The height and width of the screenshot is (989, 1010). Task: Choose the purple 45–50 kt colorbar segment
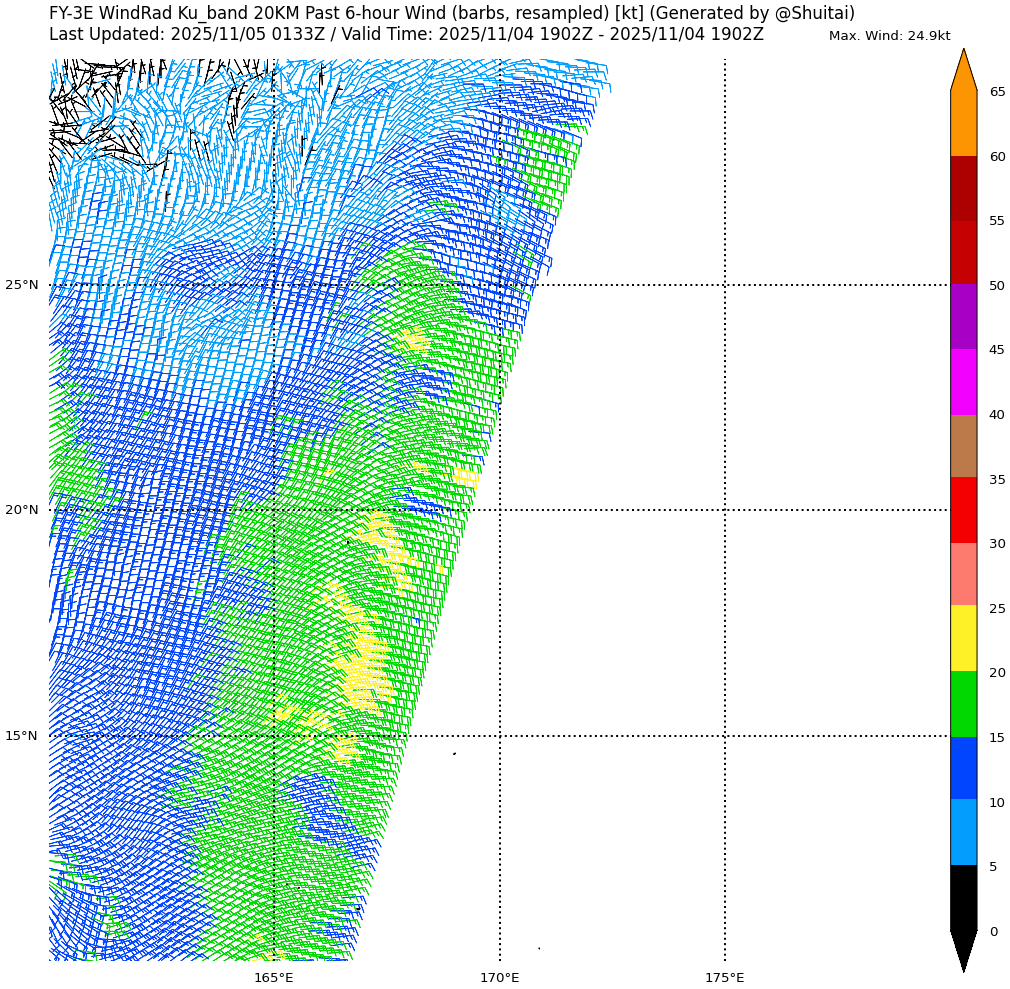coord(963,317)
